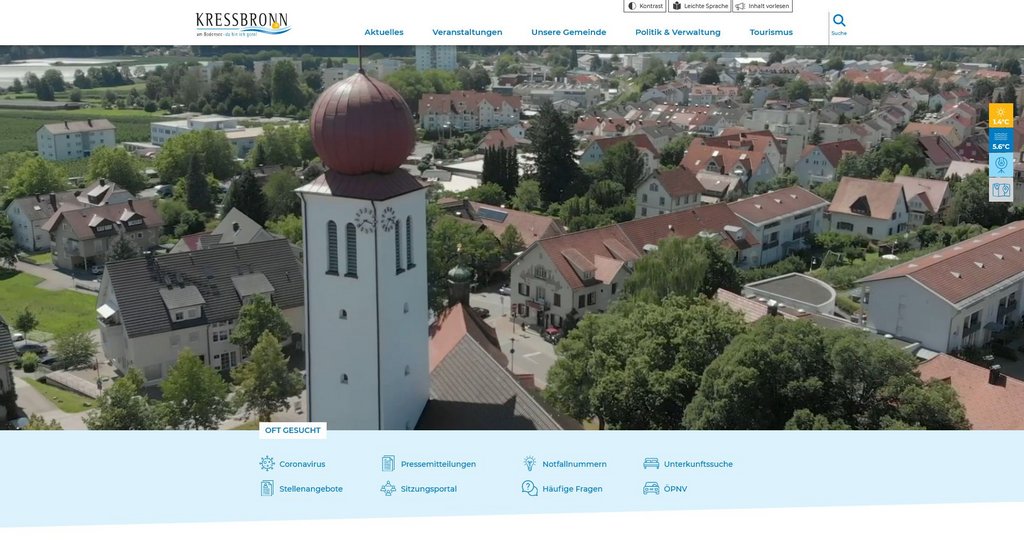Toggle the Kontrast high-contrast mode

(645, 6)
